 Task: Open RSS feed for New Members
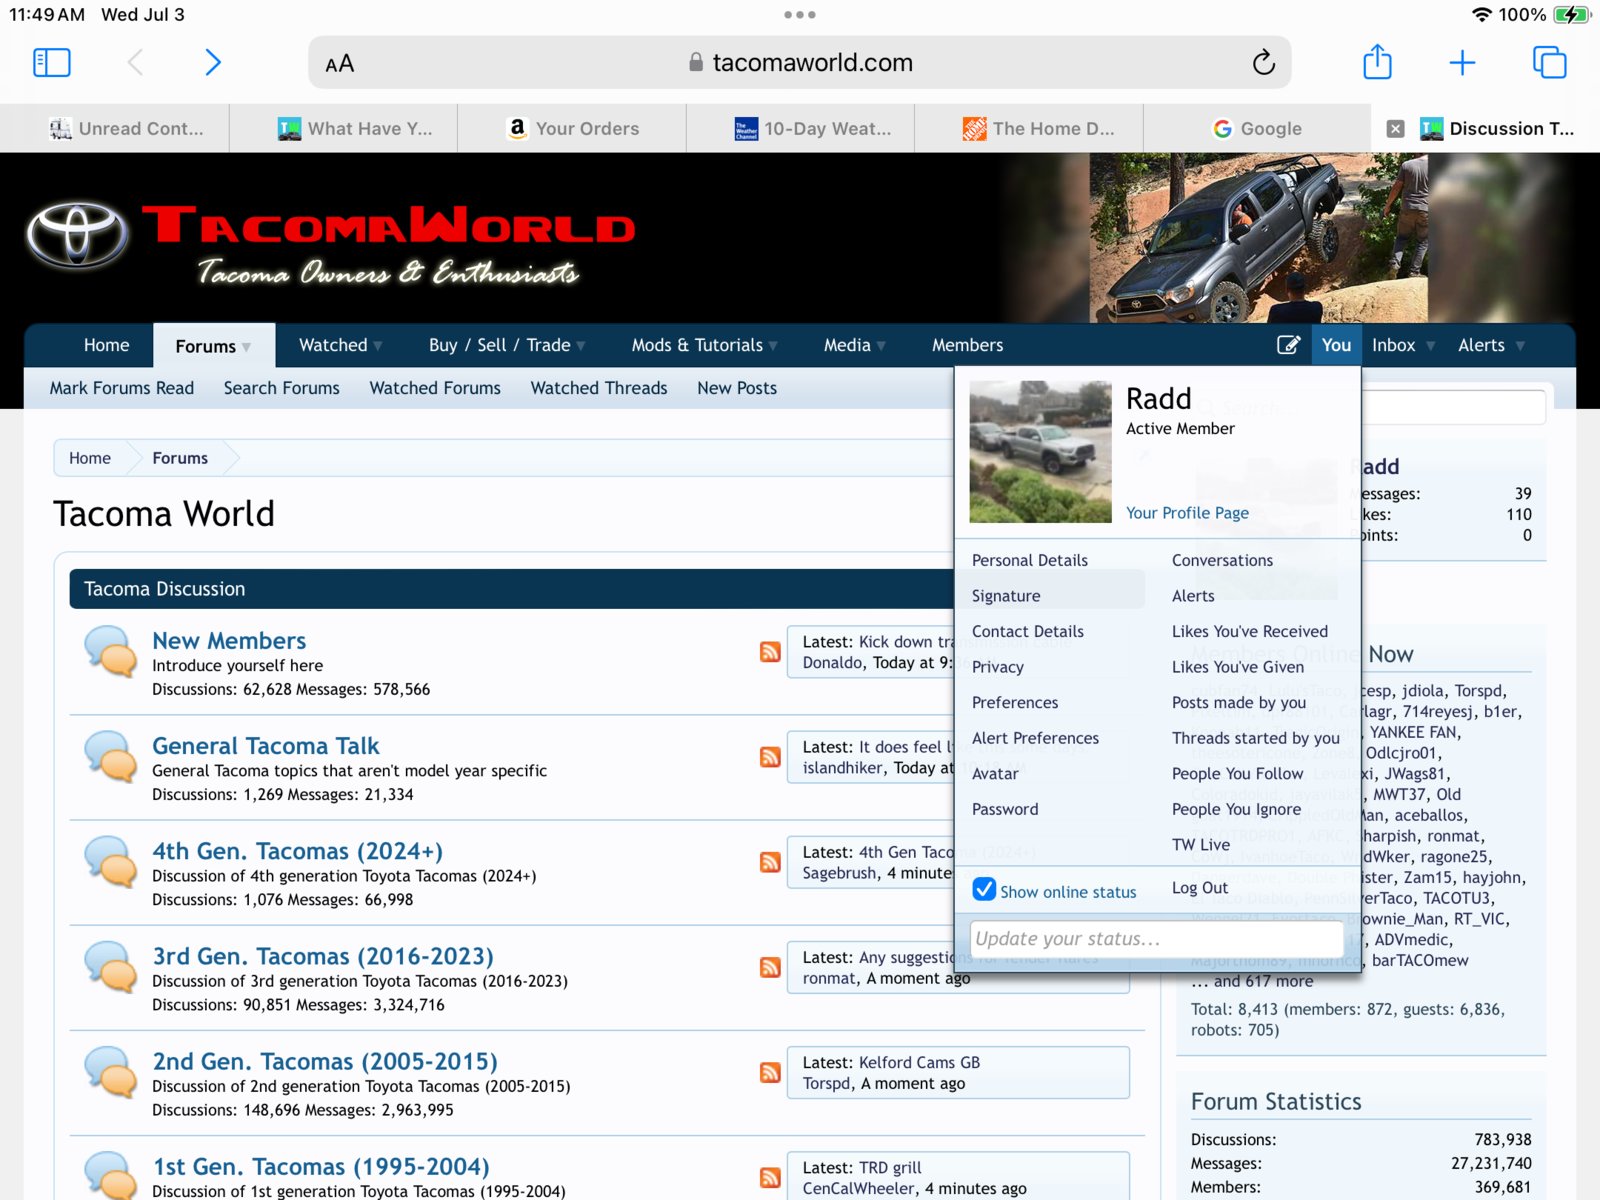click(770, 652)
